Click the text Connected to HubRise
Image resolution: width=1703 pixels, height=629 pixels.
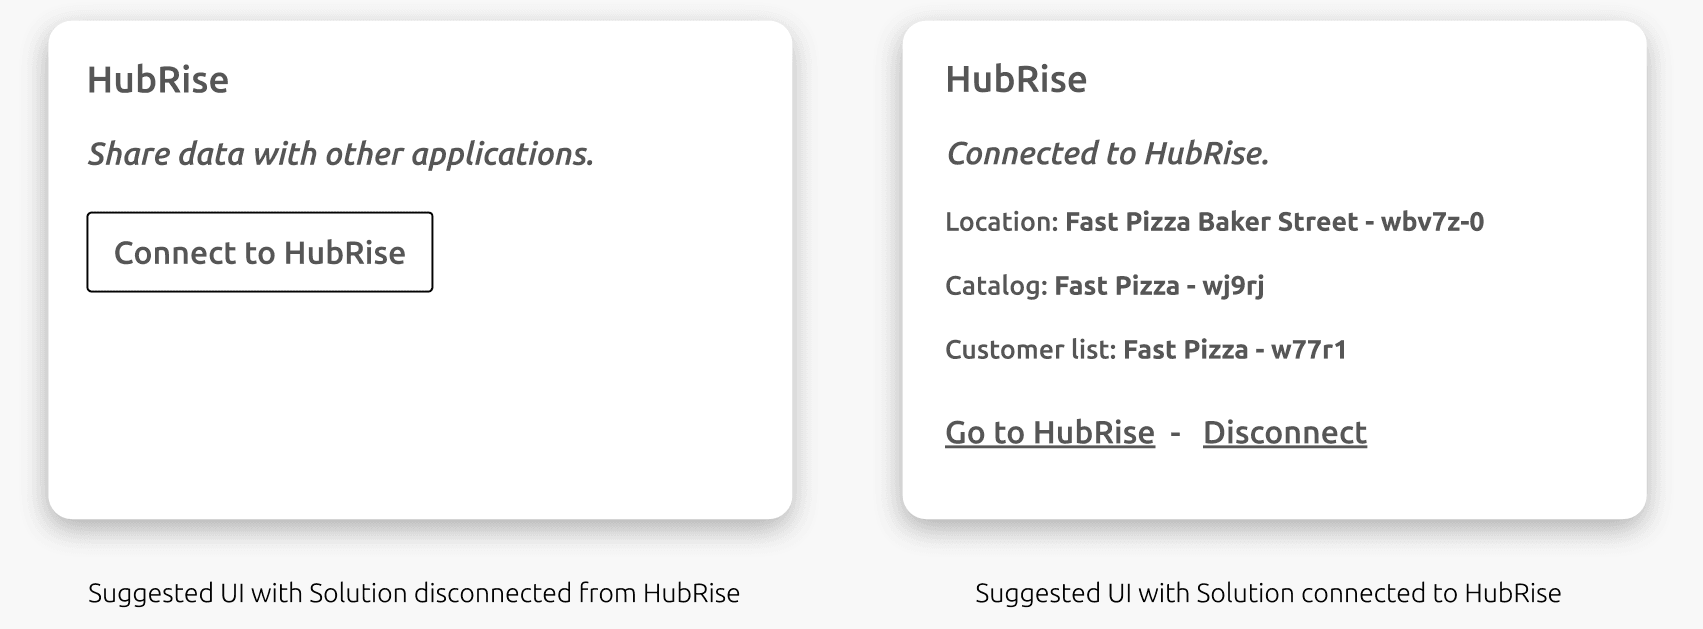pyautogui.click(x=1108, y=154)
